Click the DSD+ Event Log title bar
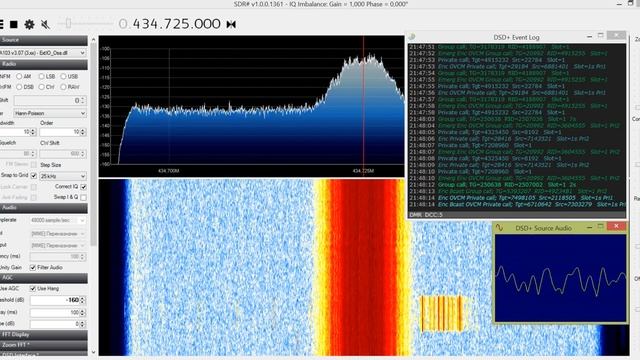Screen dimensions: 640x360 click(x=516, y=37)
